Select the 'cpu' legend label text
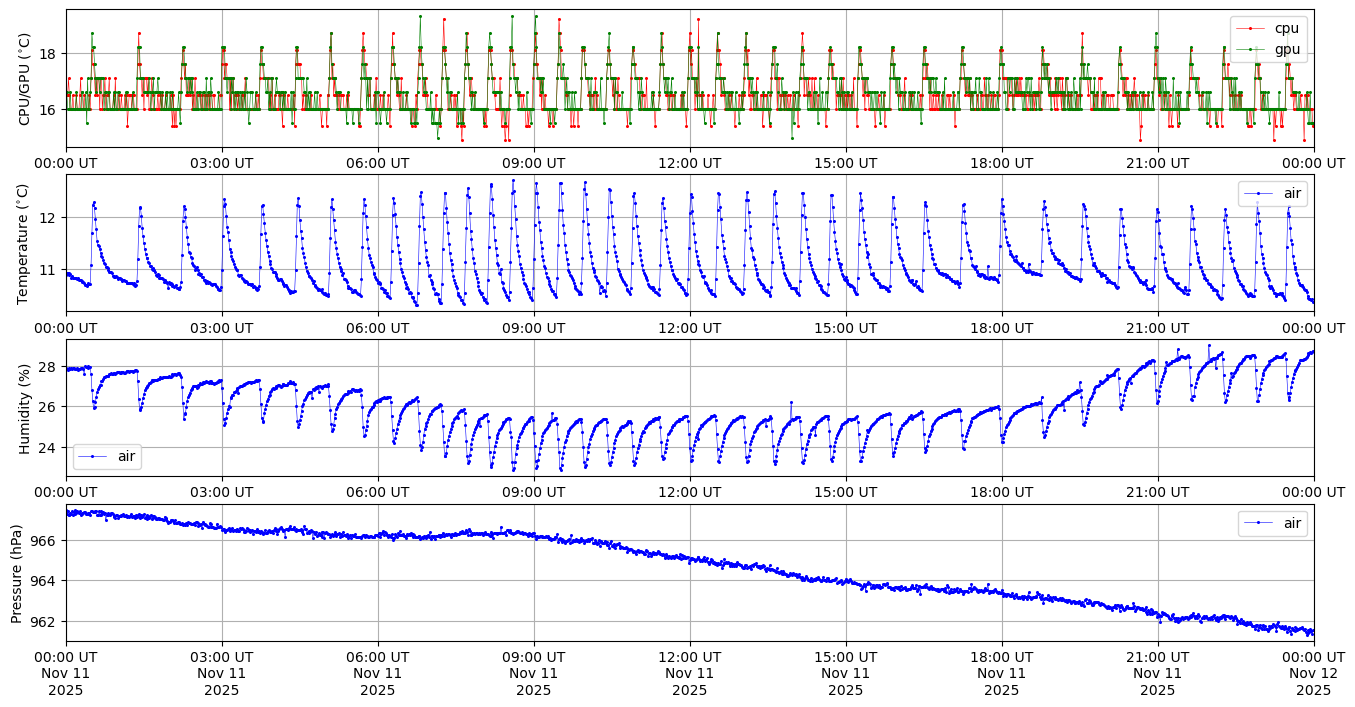1355x707 pixels. click(1286, 29)
